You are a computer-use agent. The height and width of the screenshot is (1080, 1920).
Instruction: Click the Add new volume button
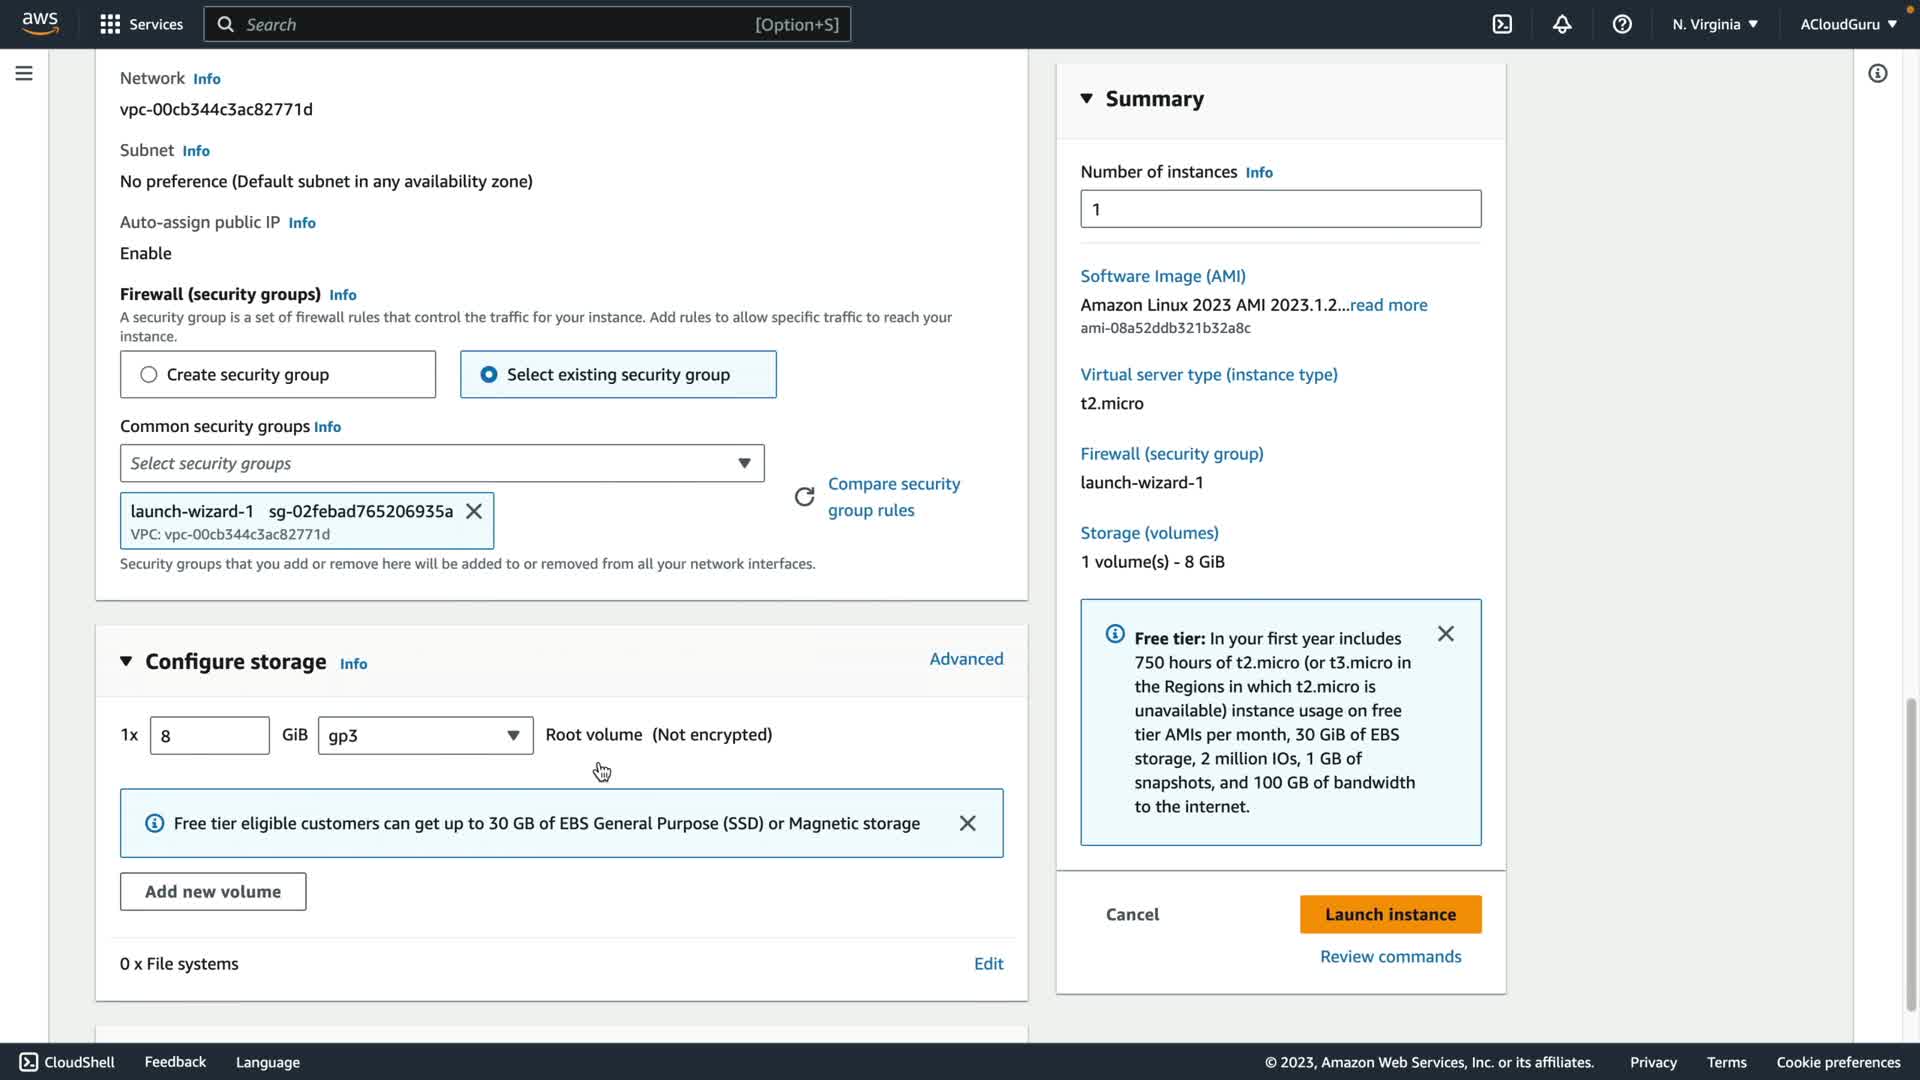[x=213, y=891]
